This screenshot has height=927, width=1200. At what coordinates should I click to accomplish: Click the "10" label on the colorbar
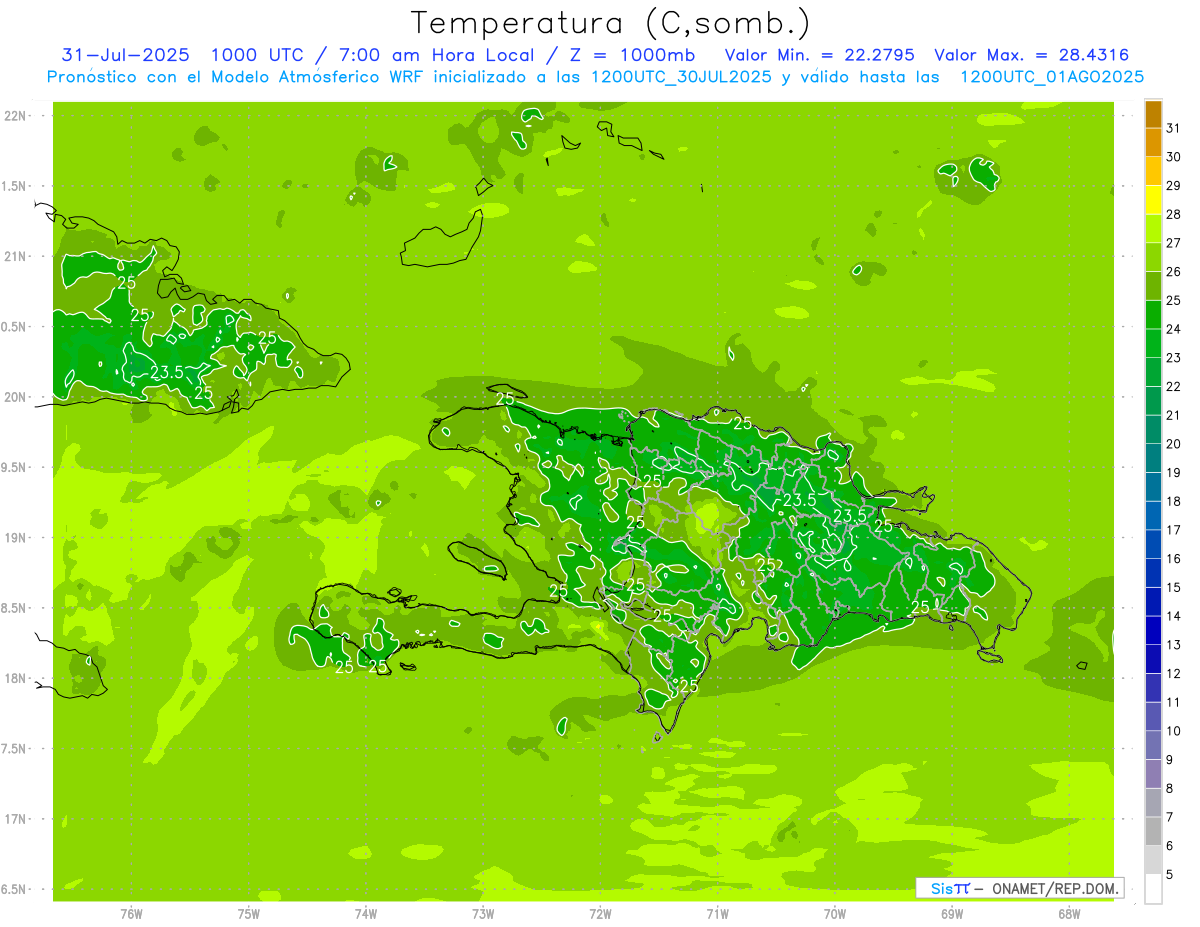coord(1174,731)
